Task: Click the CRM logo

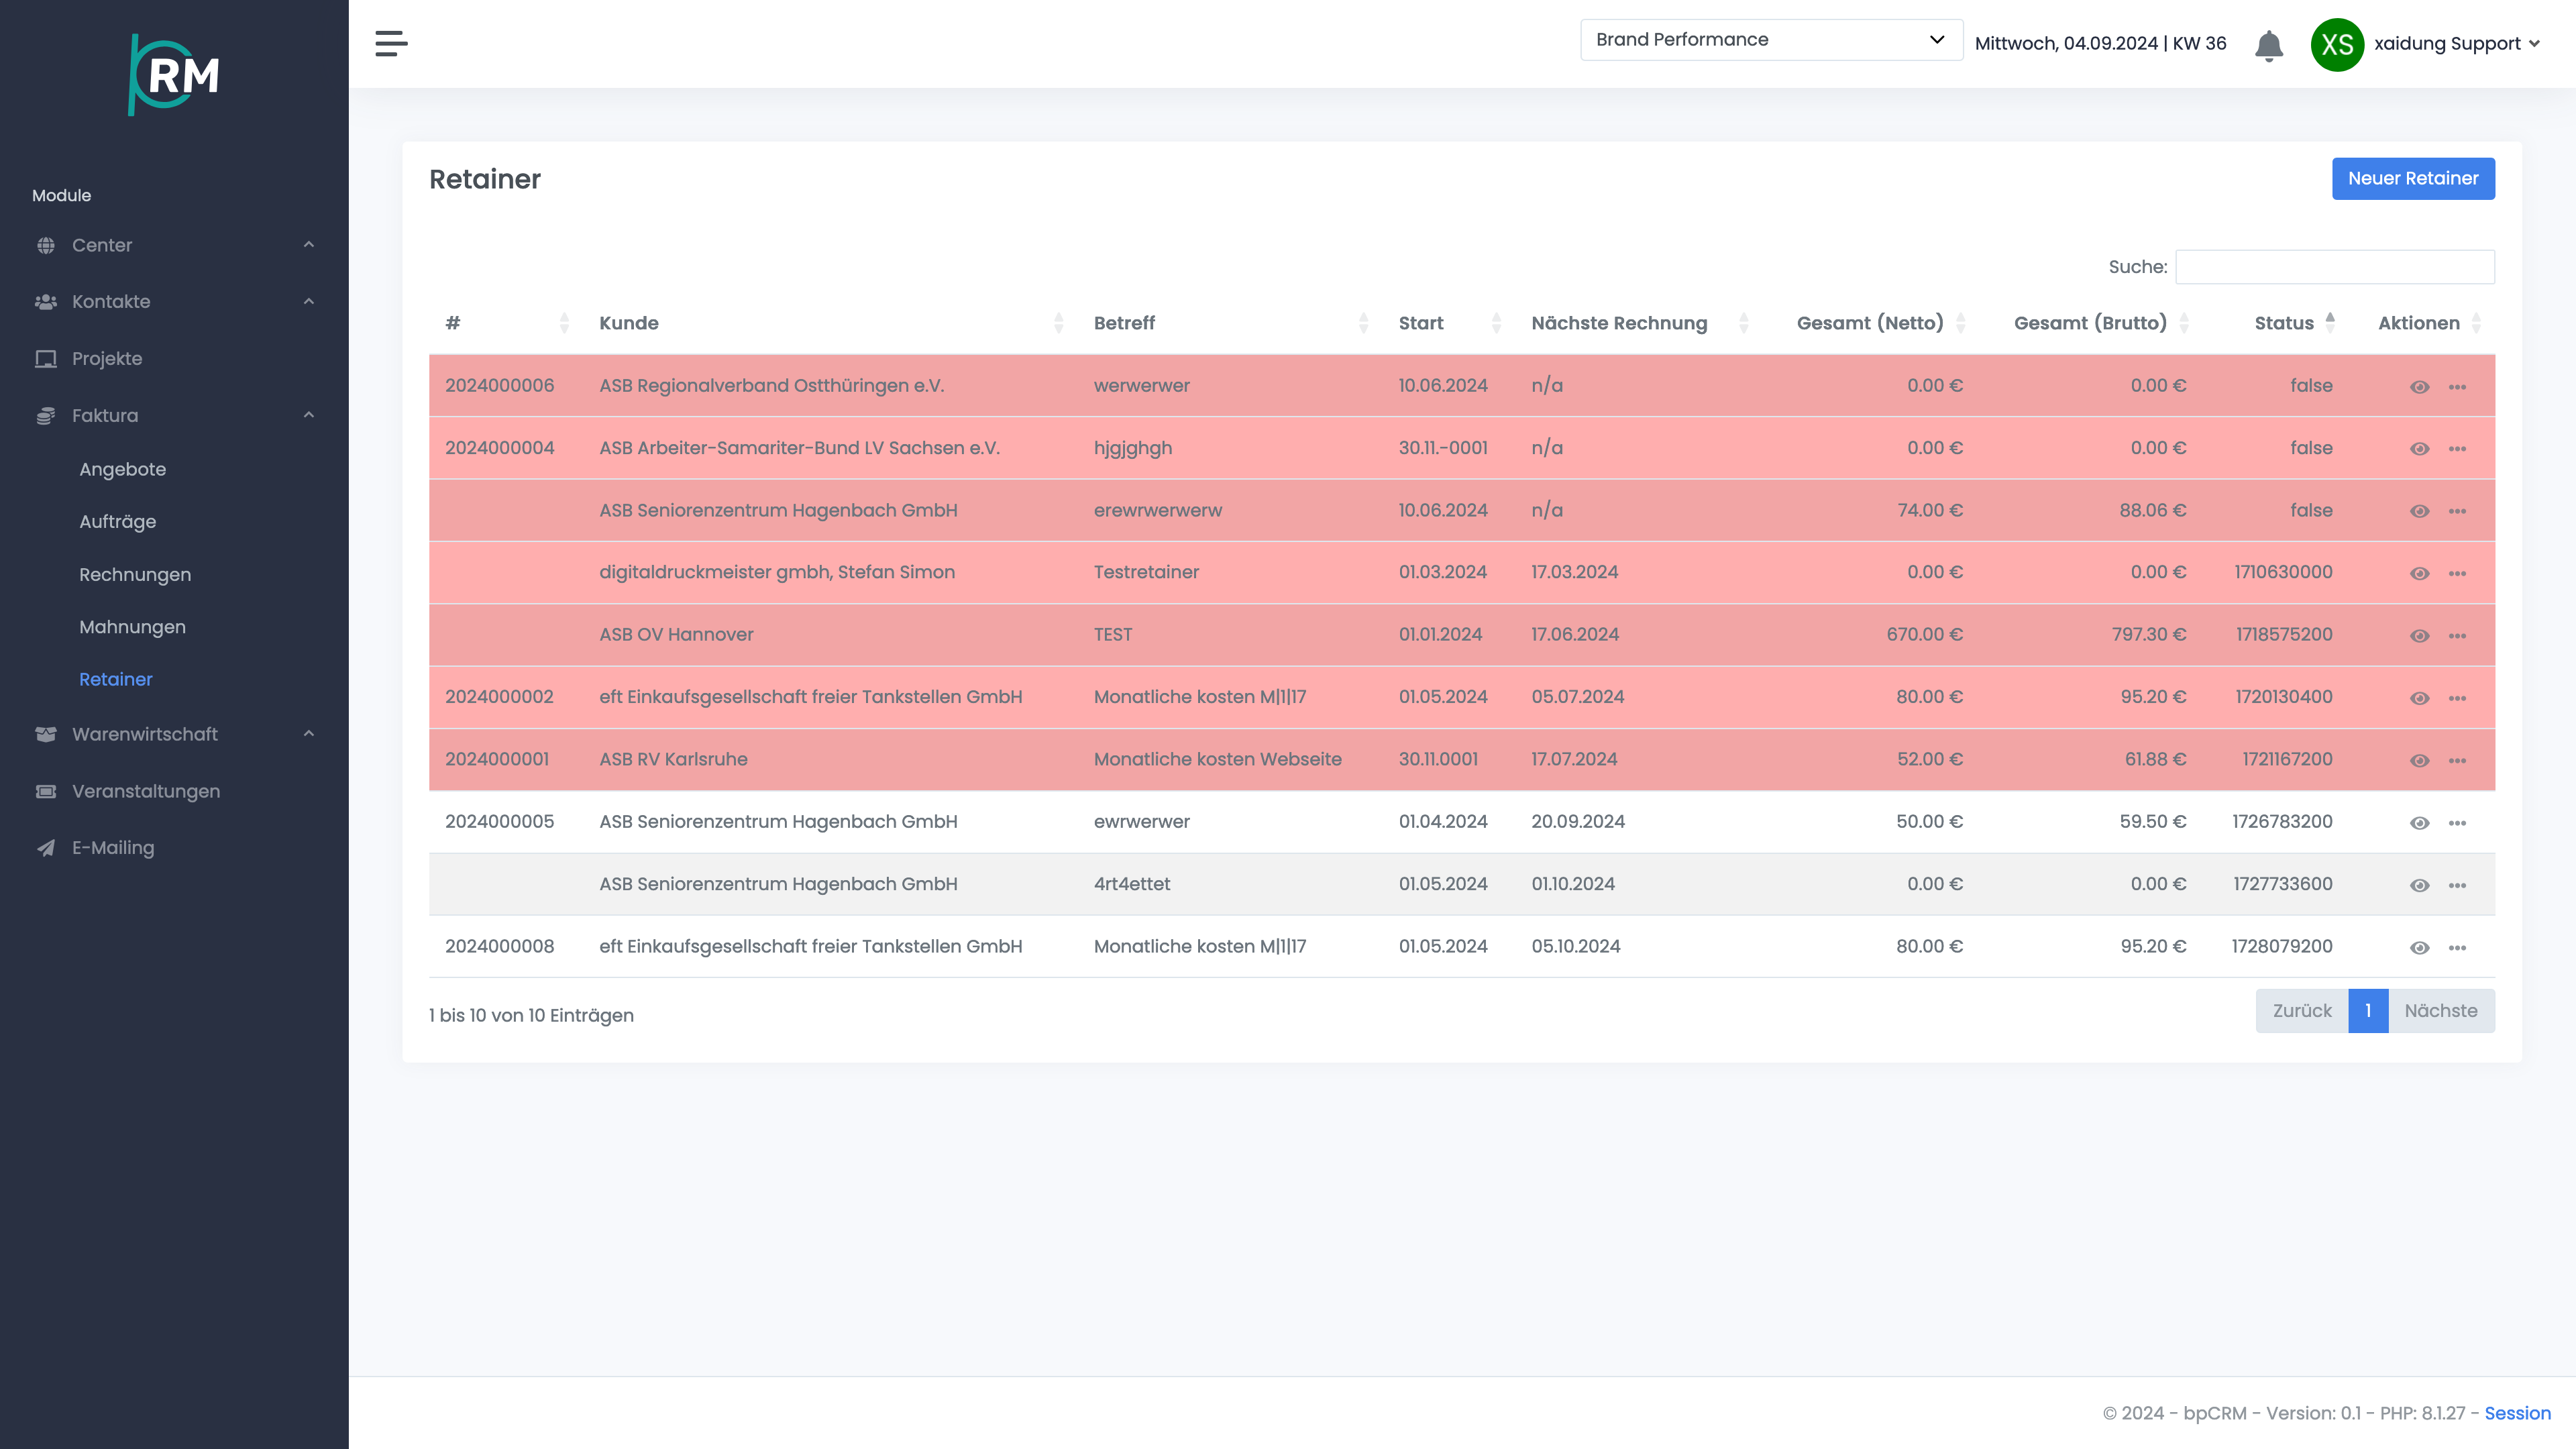Action: click(174, 74)
